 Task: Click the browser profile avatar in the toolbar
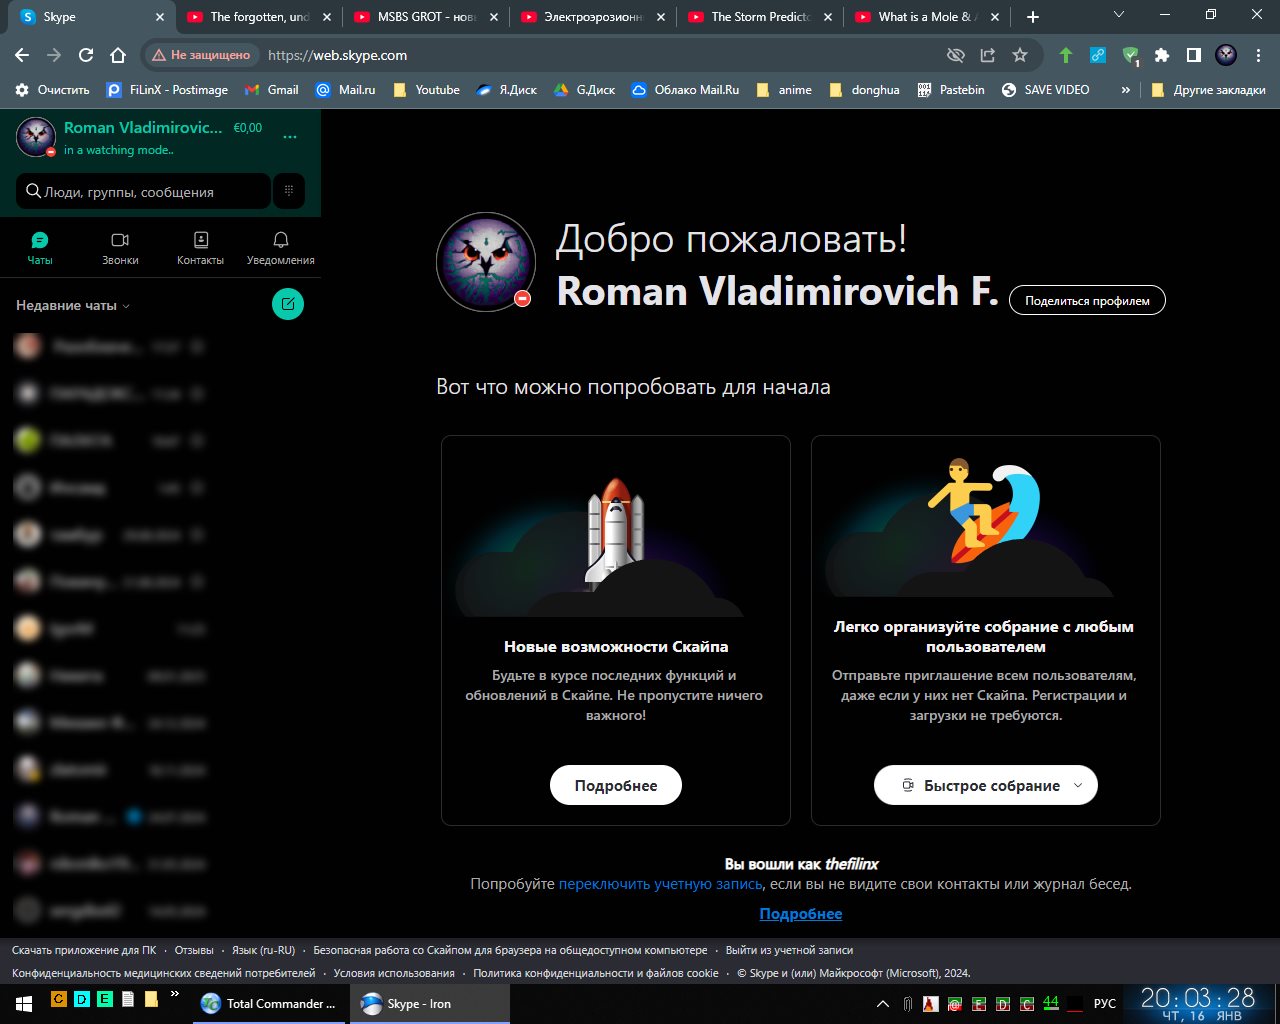(1226, 55)
